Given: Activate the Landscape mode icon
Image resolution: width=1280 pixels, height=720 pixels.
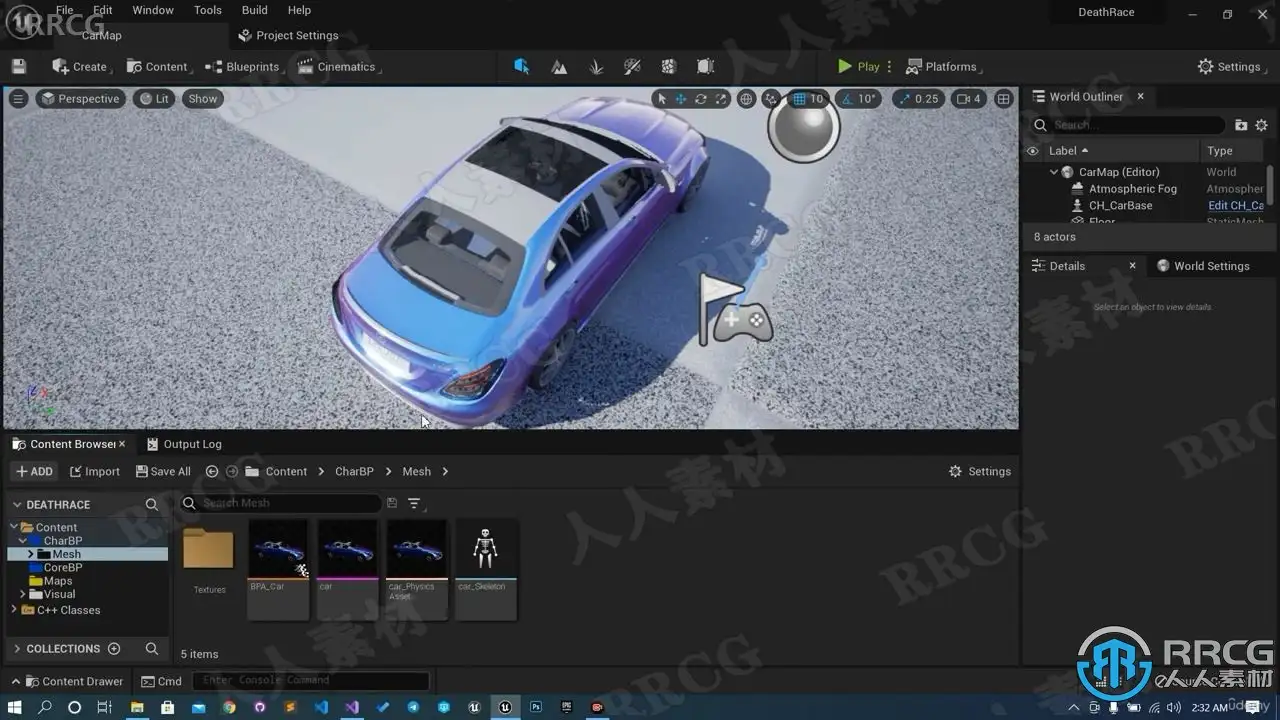Looking at the screenshot, I should (559, 67).
